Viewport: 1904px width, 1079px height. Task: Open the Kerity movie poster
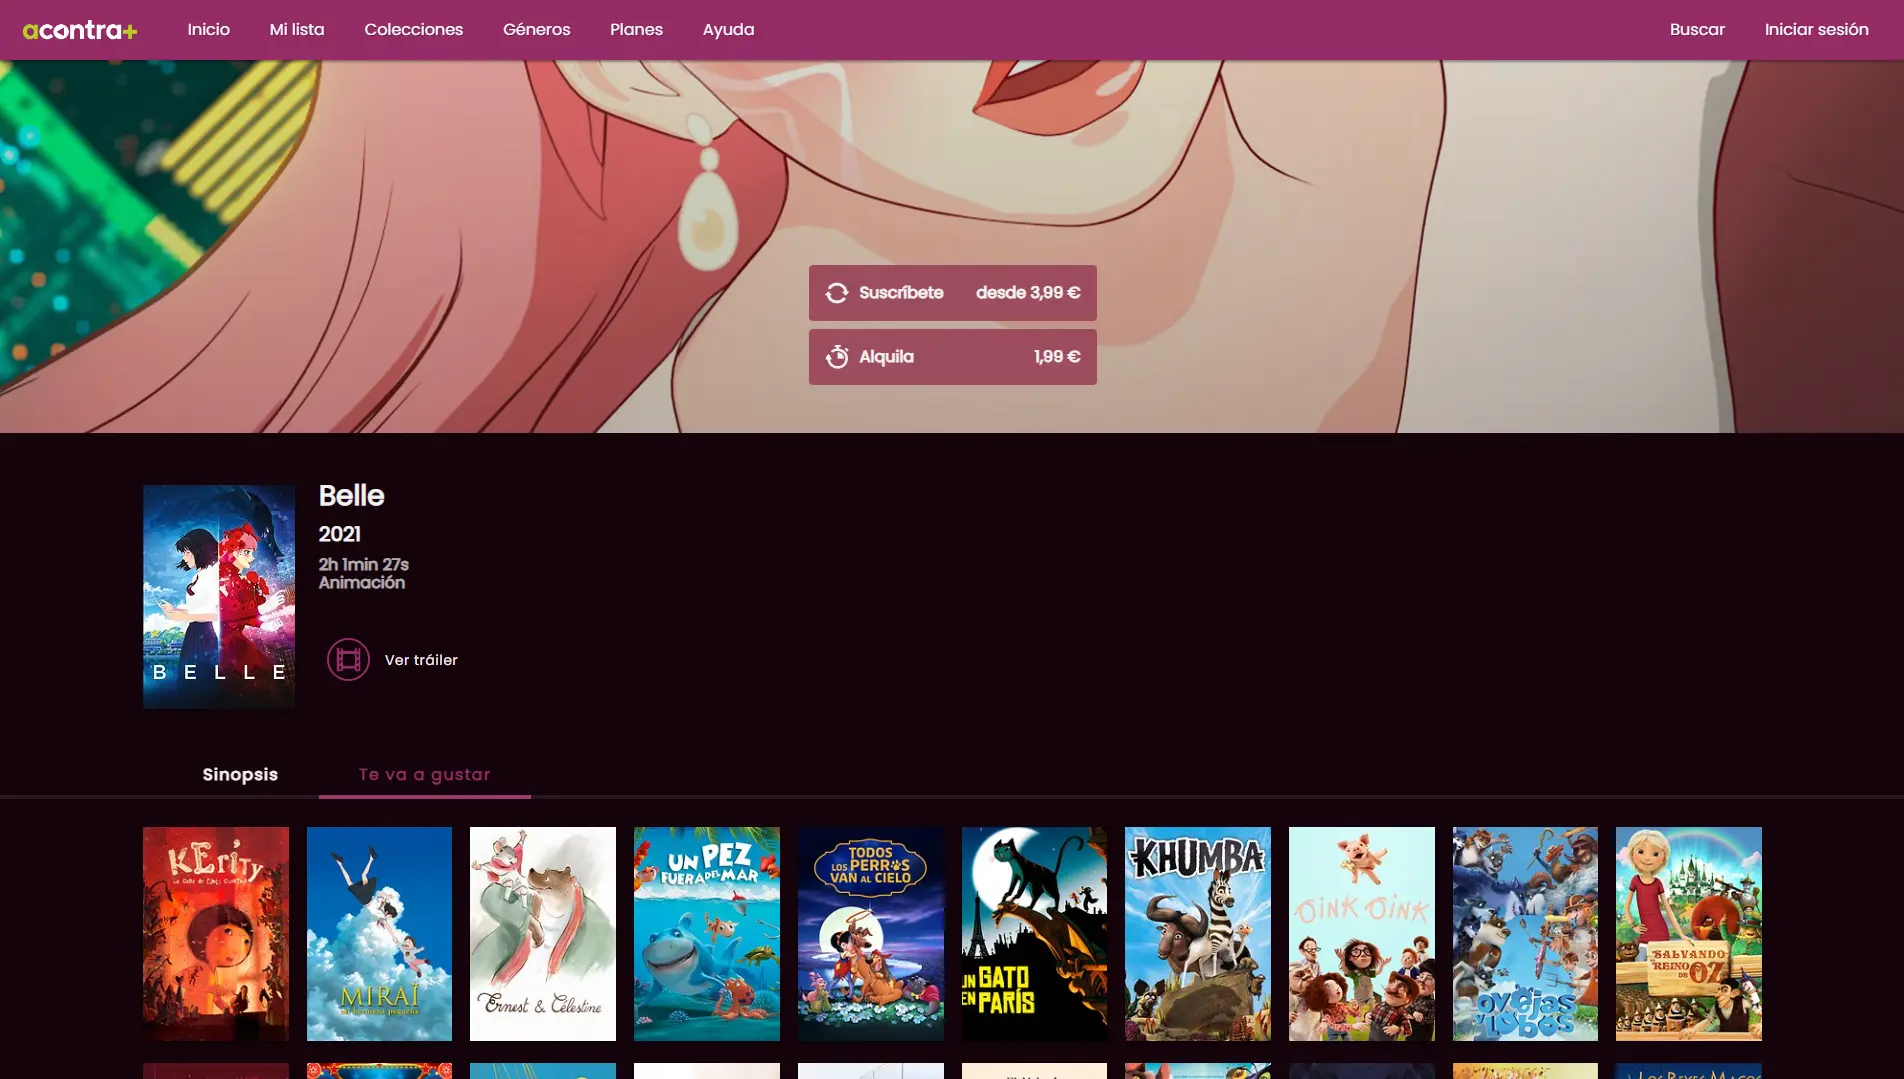coord(216,934)
